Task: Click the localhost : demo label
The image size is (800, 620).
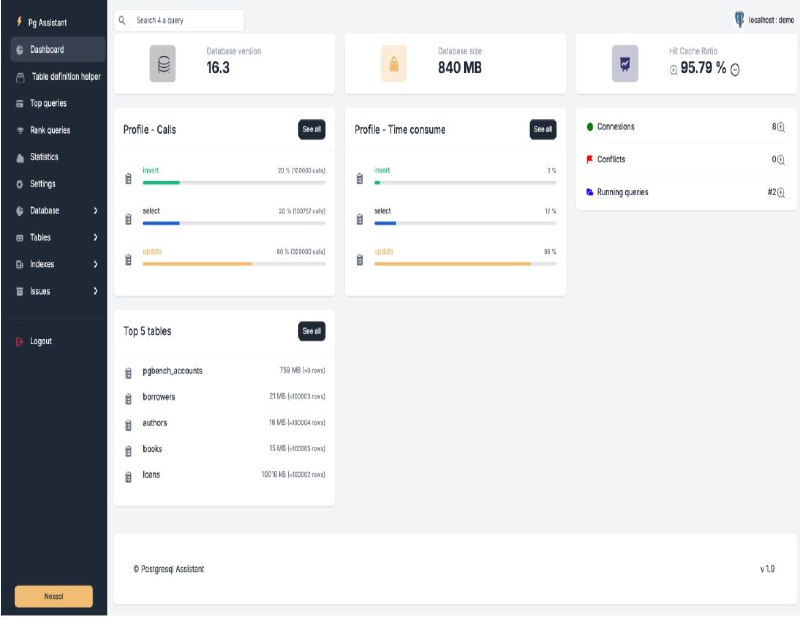Action: (771, 20)
